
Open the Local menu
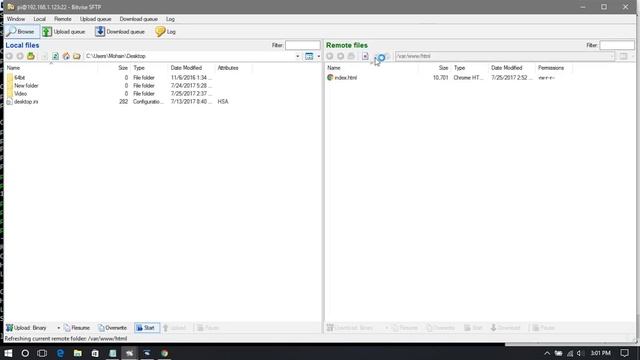(40, 19)
